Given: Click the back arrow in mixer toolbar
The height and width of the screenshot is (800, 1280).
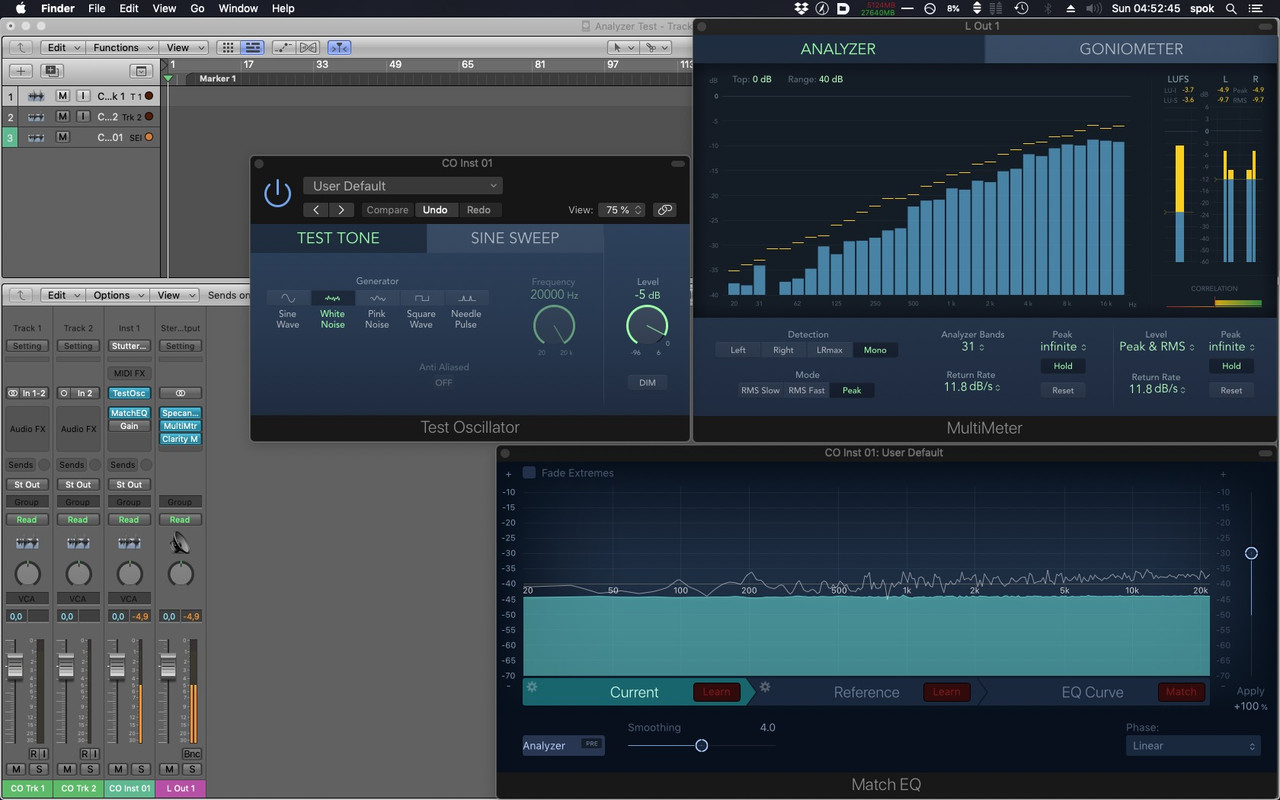Looking at the screenshot, I should 21,295.
